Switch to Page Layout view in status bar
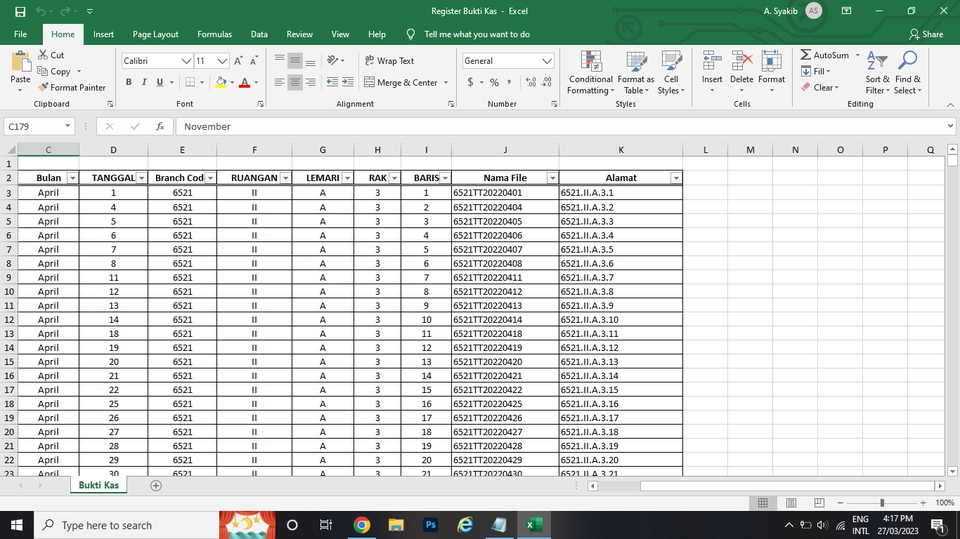 click(x=791, y=503)
